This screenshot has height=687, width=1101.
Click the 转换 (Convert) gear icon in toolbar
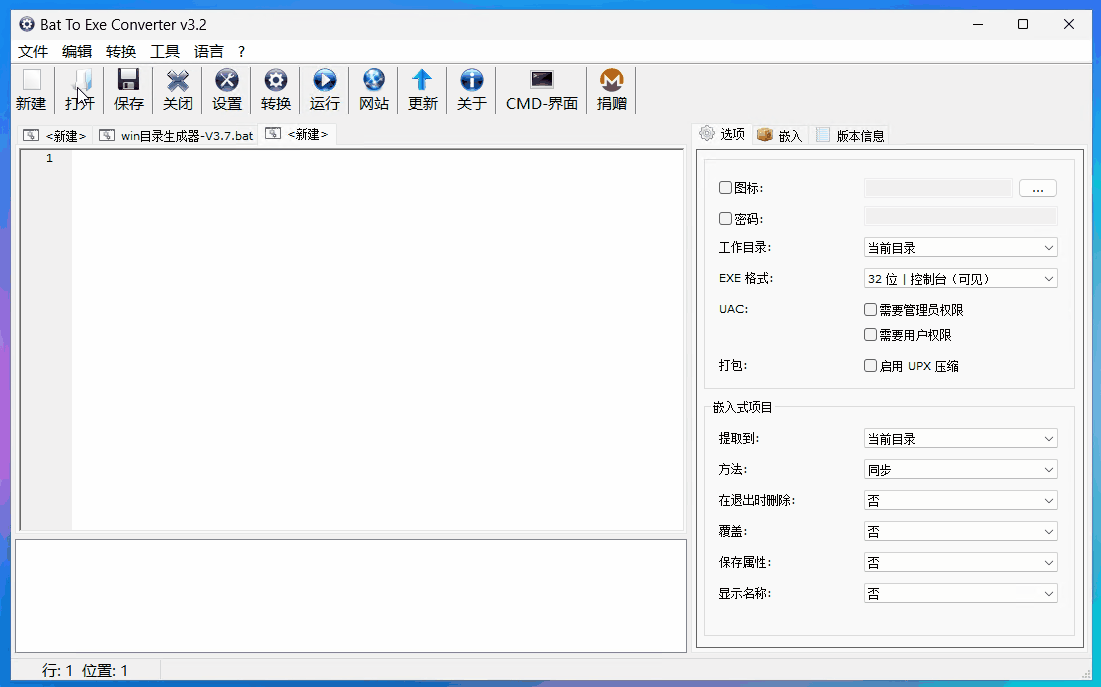click(x=275, y=81)
